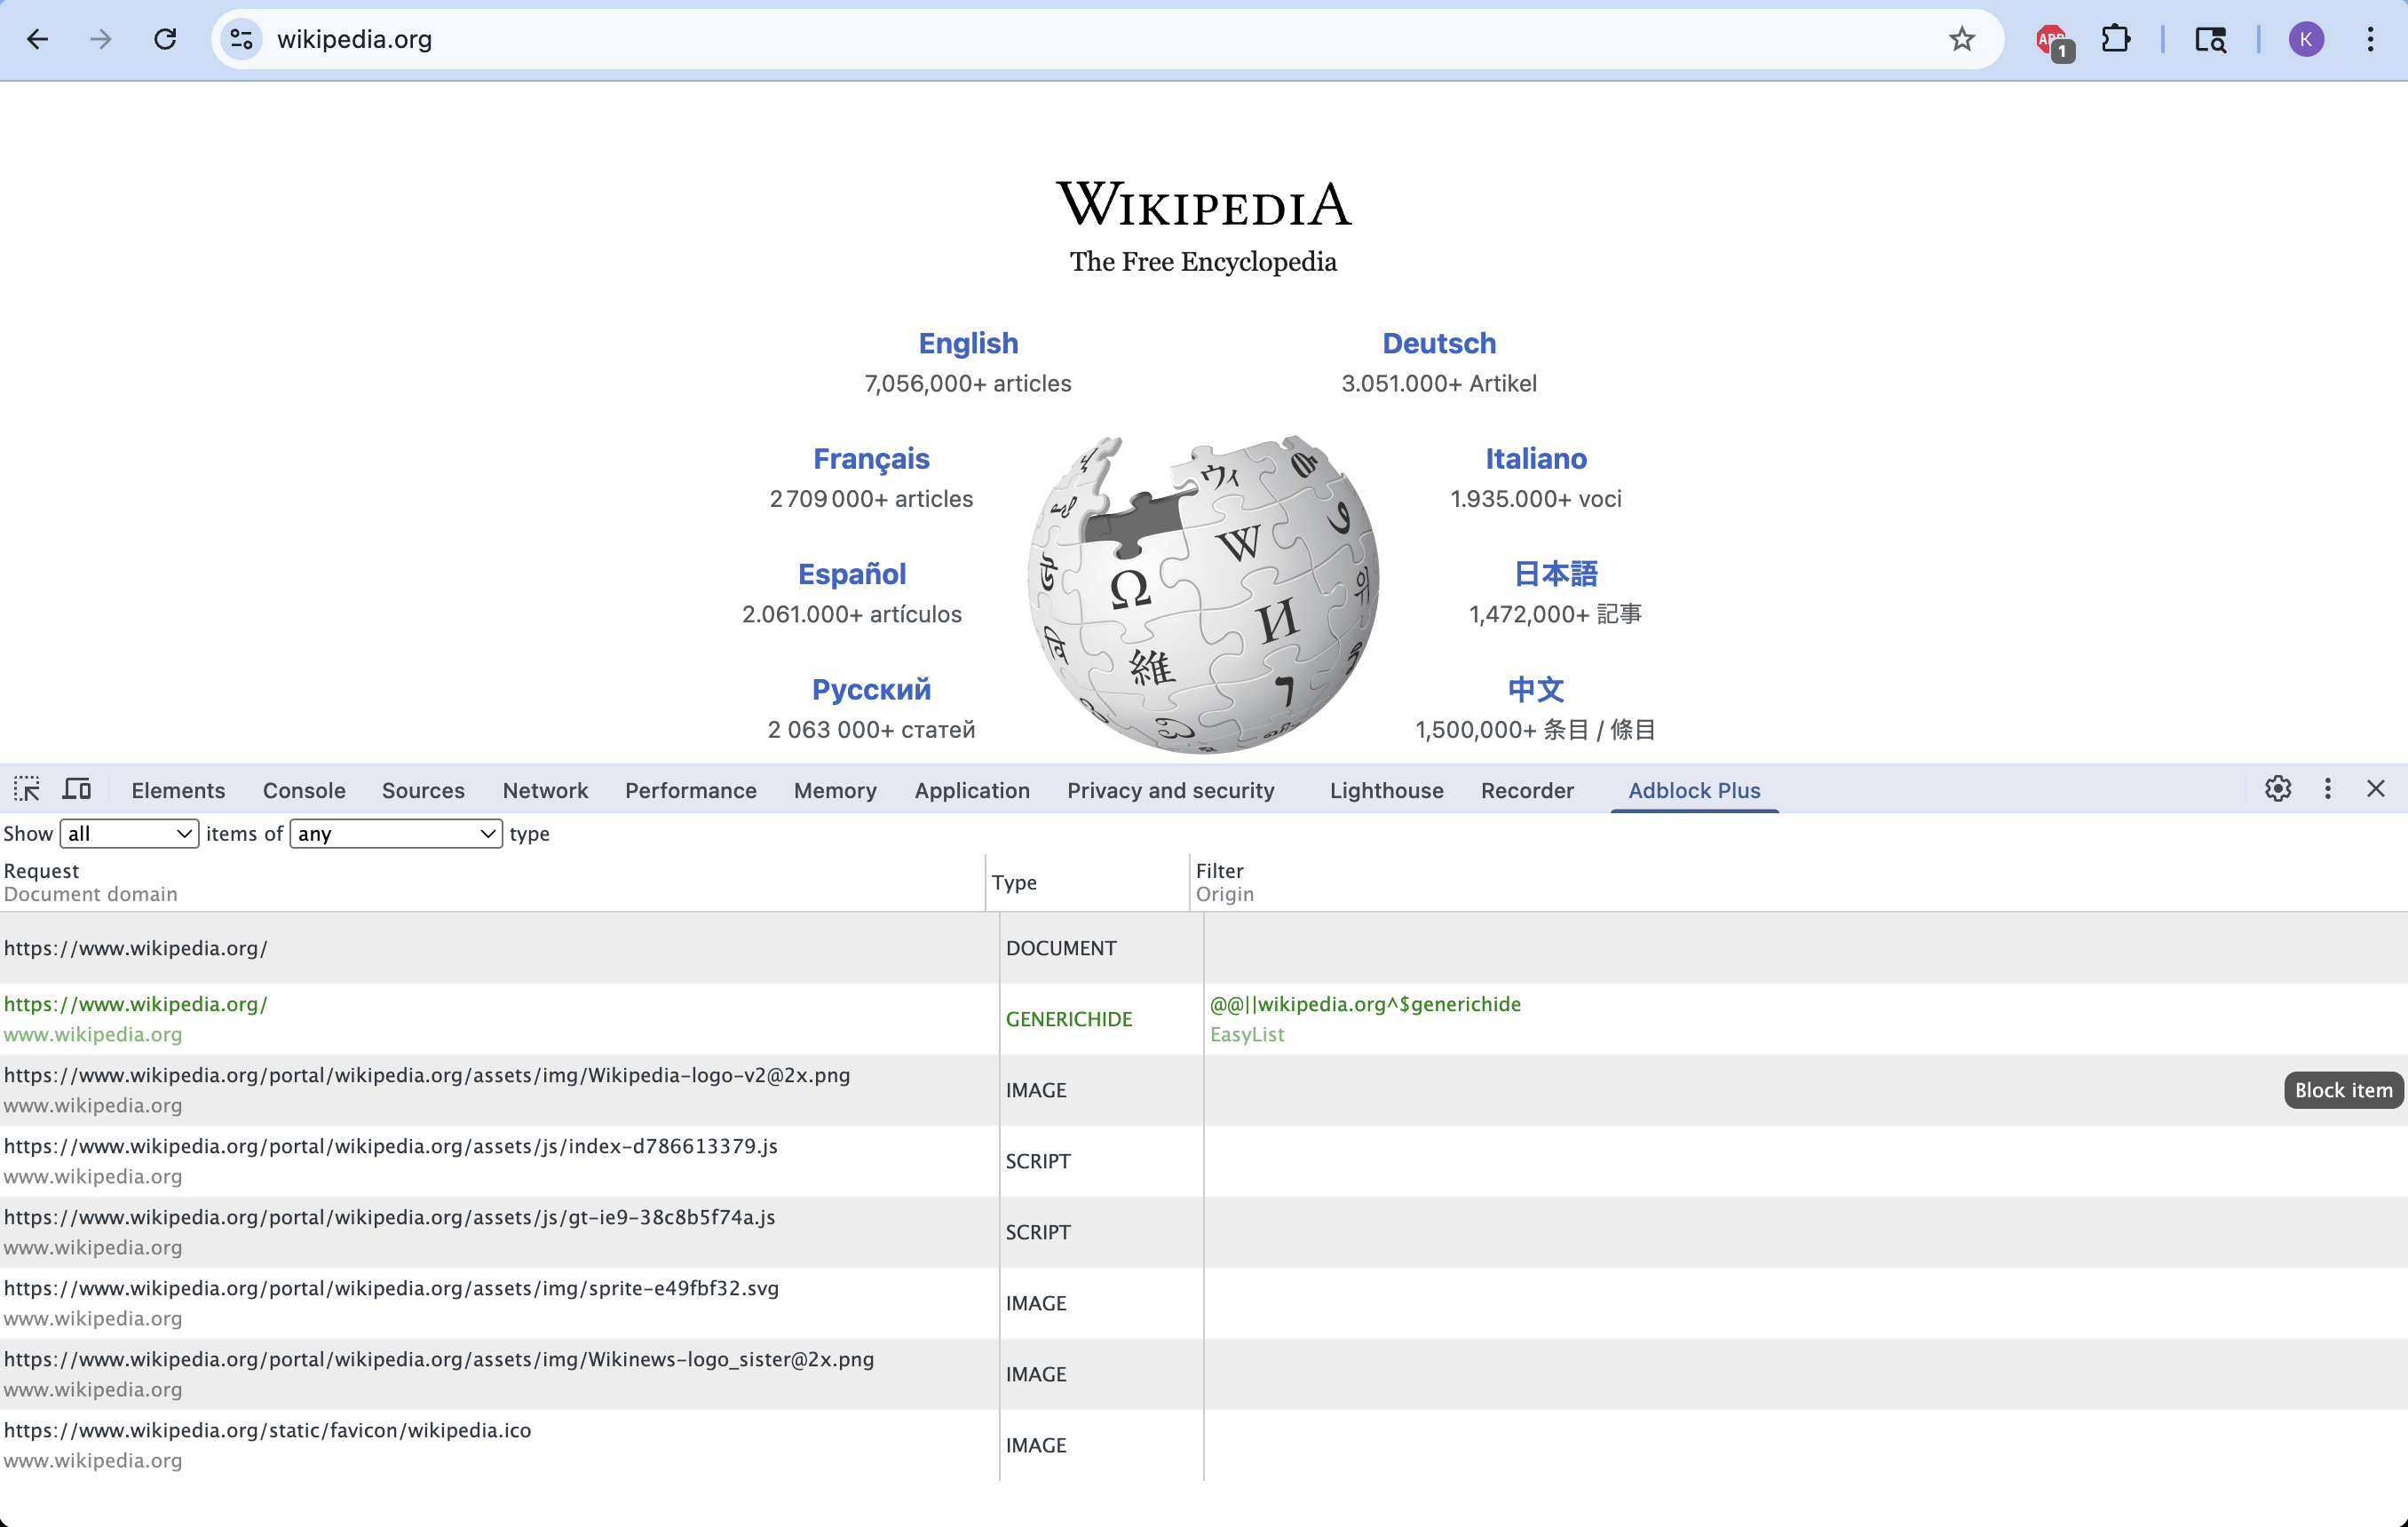Screen dimensions: 2408x1527
Task: Toggle the device toolbar for responsive mode
Action: [77, 789]
